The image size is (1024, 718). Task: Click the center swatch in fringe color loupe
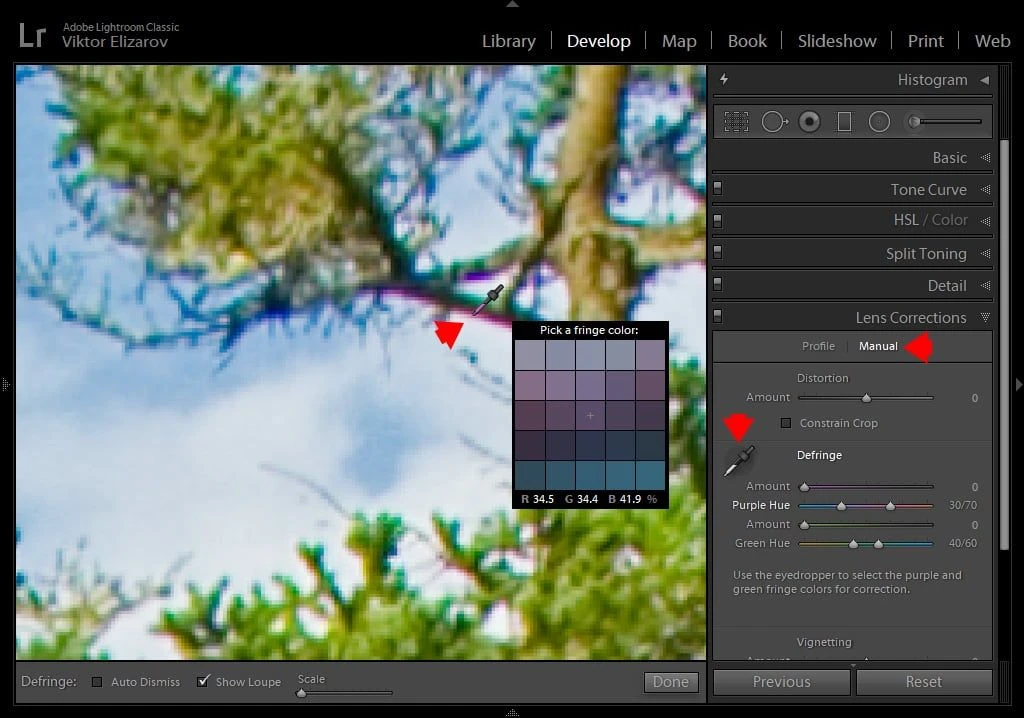pos(590,415)
